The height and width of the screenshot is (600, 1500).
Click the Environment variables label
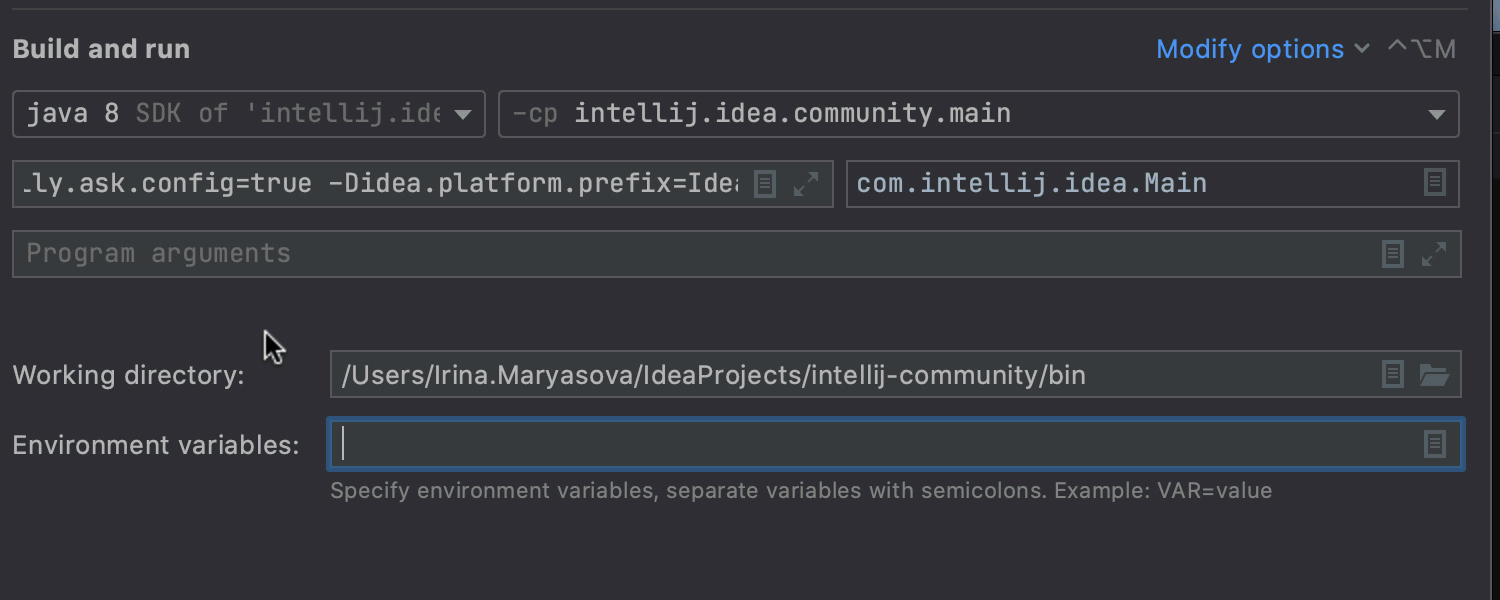tap(156, 445)
